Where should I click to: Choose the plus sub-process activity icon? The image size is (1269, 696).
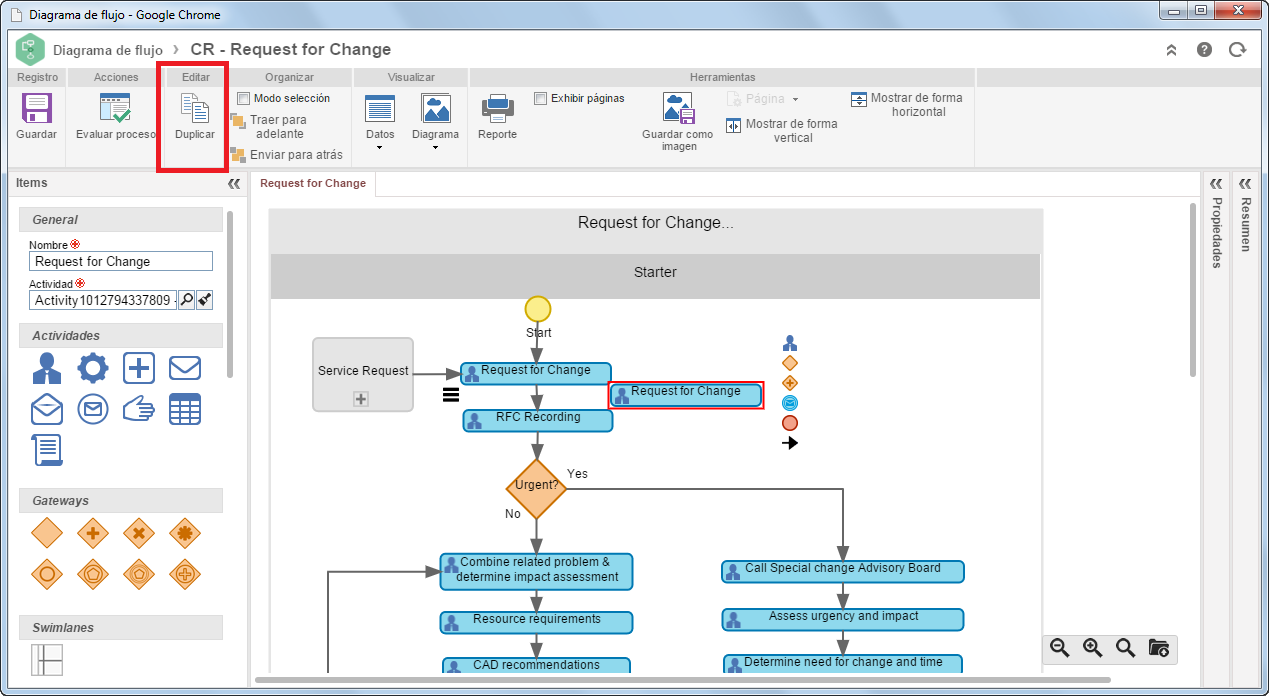(x=139, y=368)
